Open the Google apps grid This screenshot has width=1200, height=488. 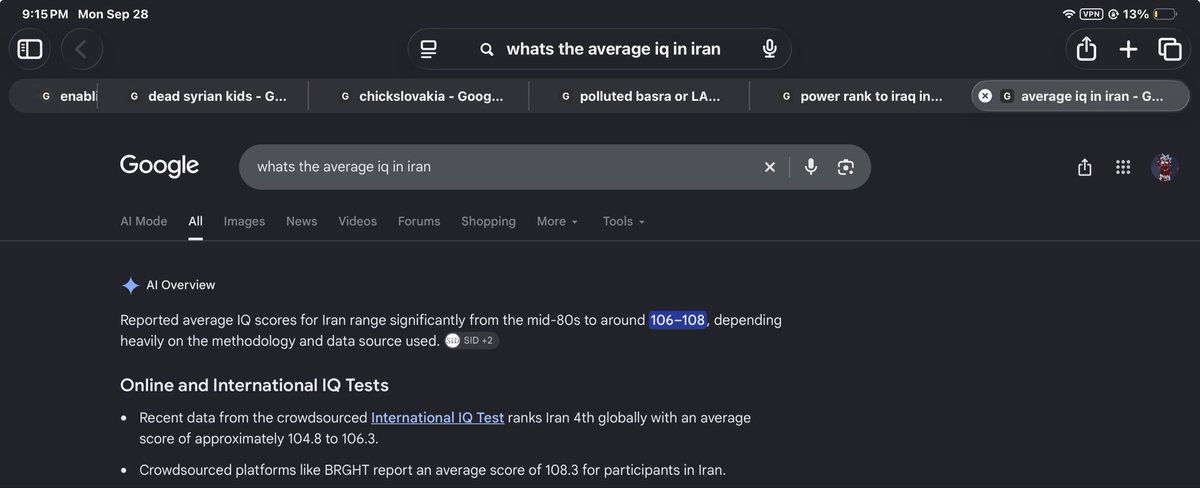pyautogui.click(x=1123, y=167)
